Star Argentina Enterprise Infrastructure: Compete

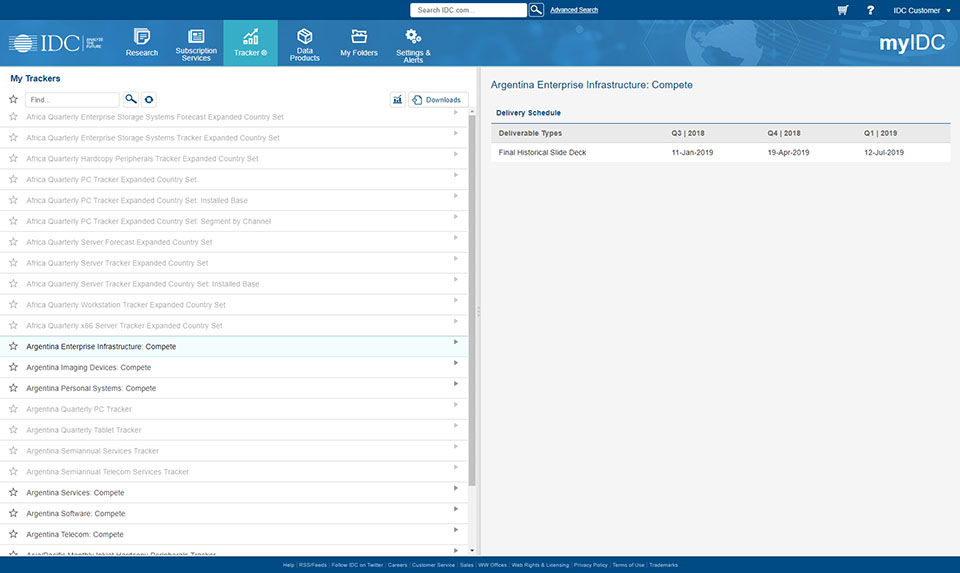pyautogui.click(x=13, y=346)
